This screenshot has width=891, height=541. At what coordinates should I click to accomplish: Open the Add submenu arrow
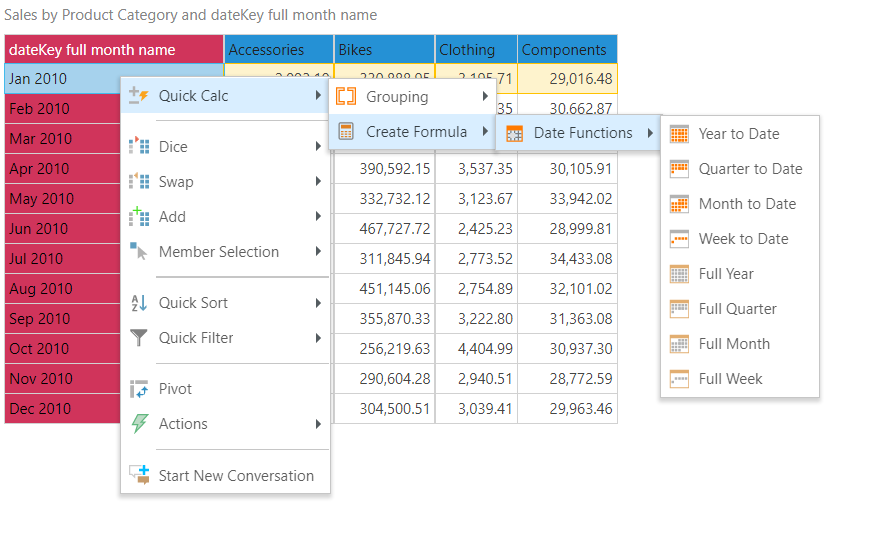point(318,217)
